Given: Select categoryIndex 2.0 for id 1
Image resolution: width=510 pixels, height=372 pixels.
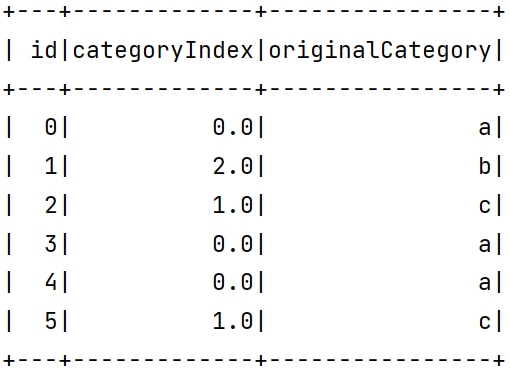Looking at the screenshot, I should (233, 166).
